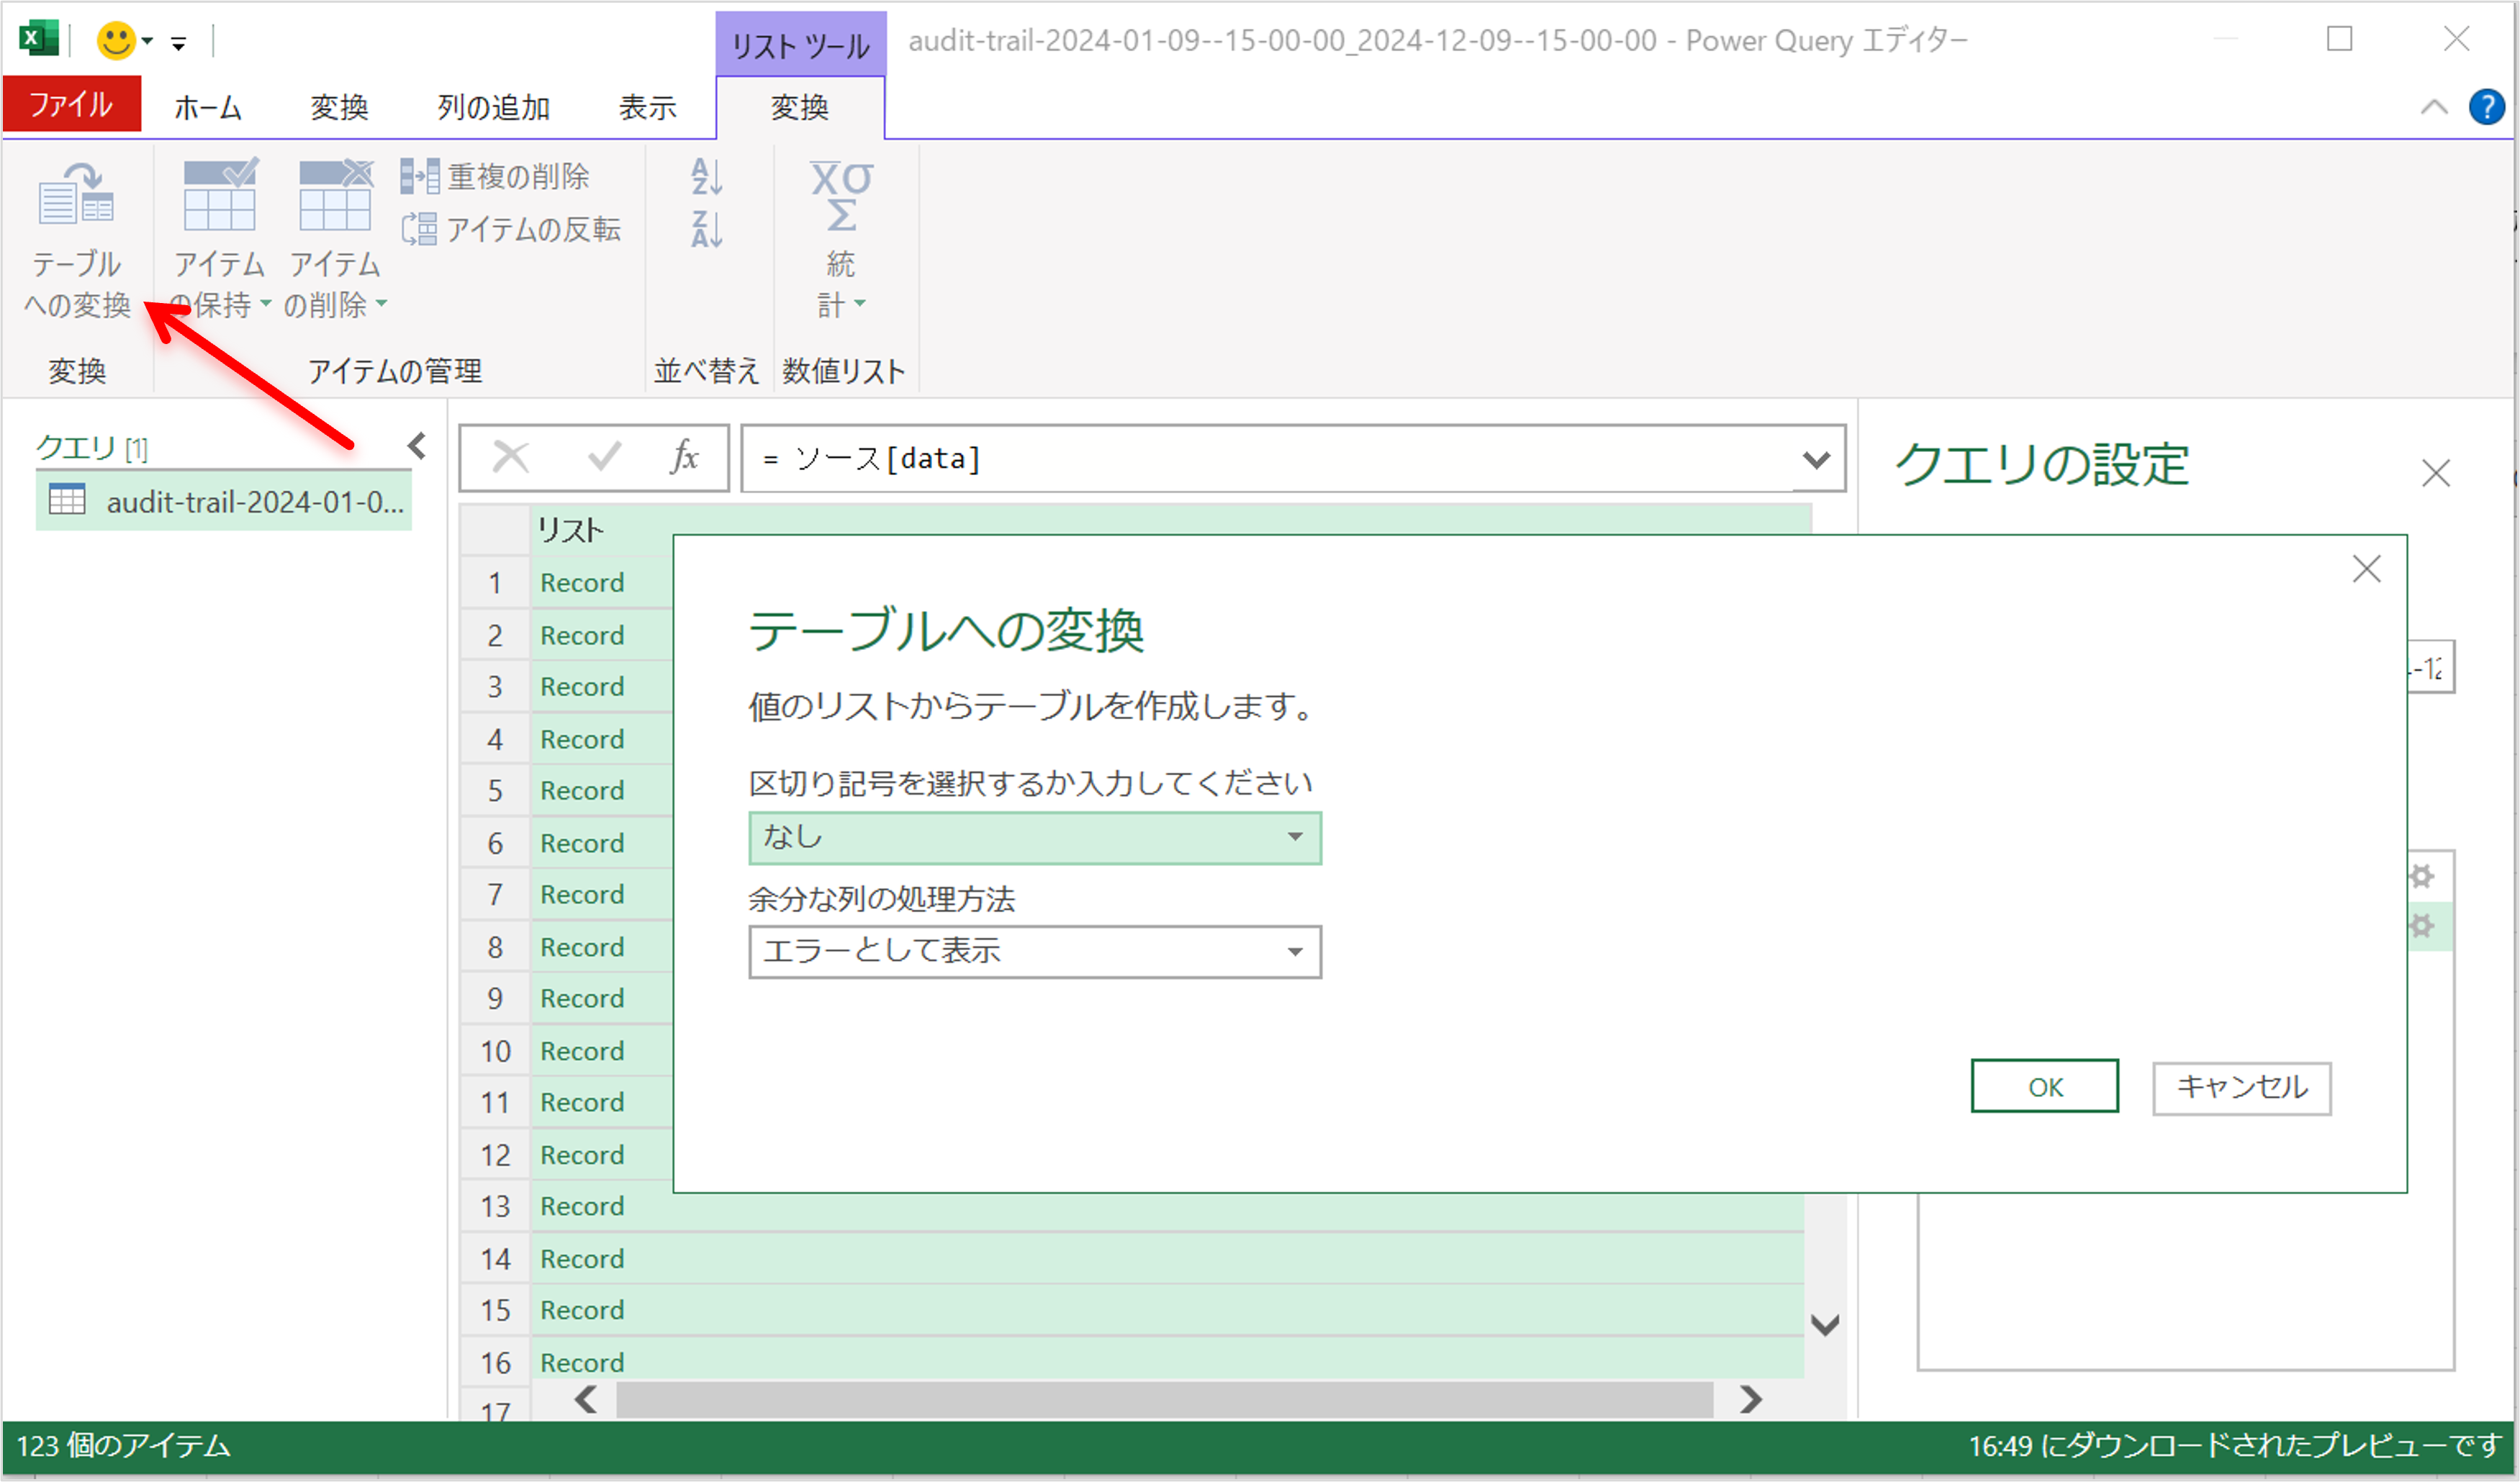The height and width of the screenshot is (1482, 2520).
Task: Click the row number 12 header
Action: 495,1155
